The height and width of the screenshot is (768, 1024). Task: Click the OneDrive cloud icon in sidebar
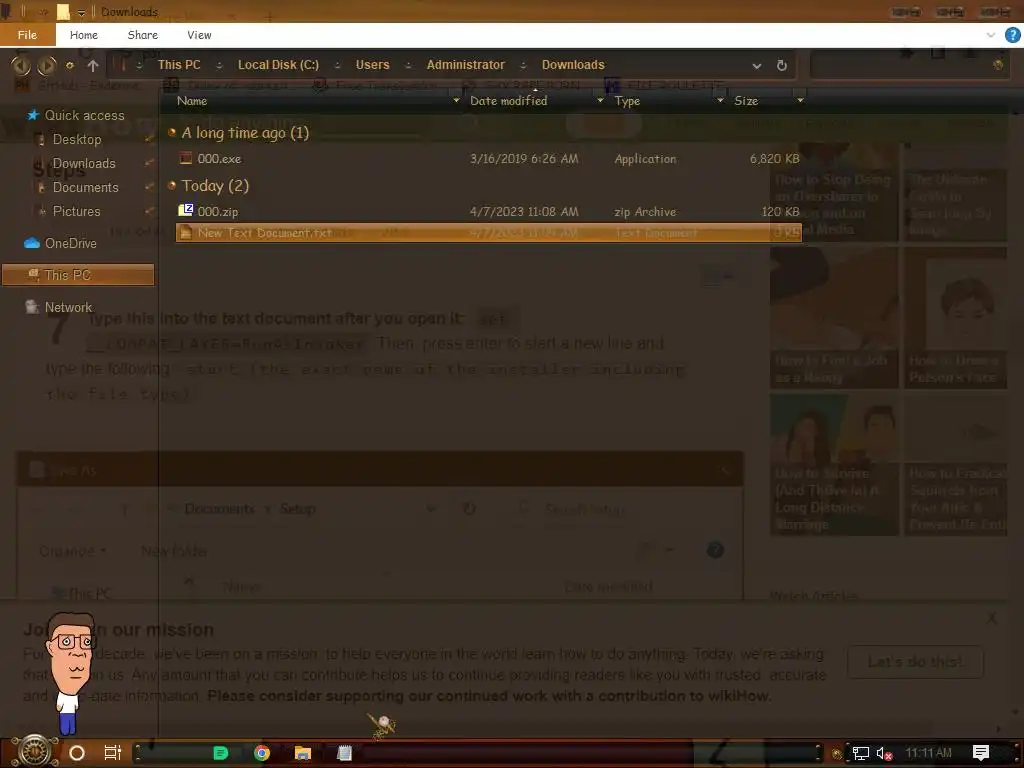(x=32, y=243)
